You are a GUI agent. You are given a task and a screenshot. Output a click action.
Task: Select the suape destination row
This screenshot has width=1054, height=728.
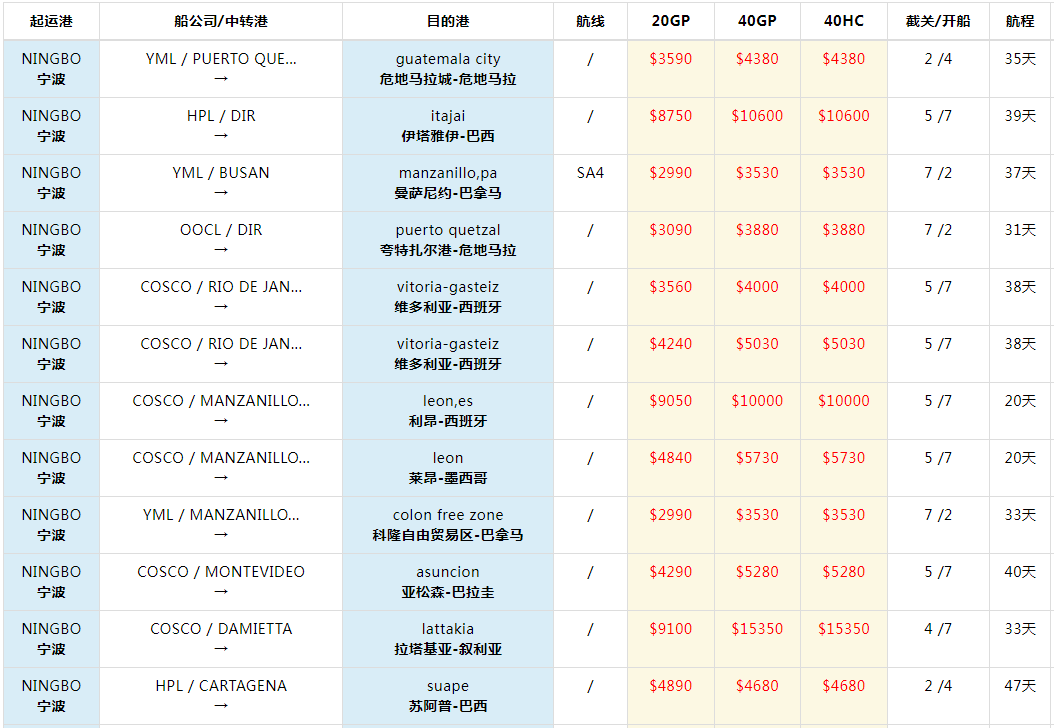pyautogui.click(x=447, y=687)
